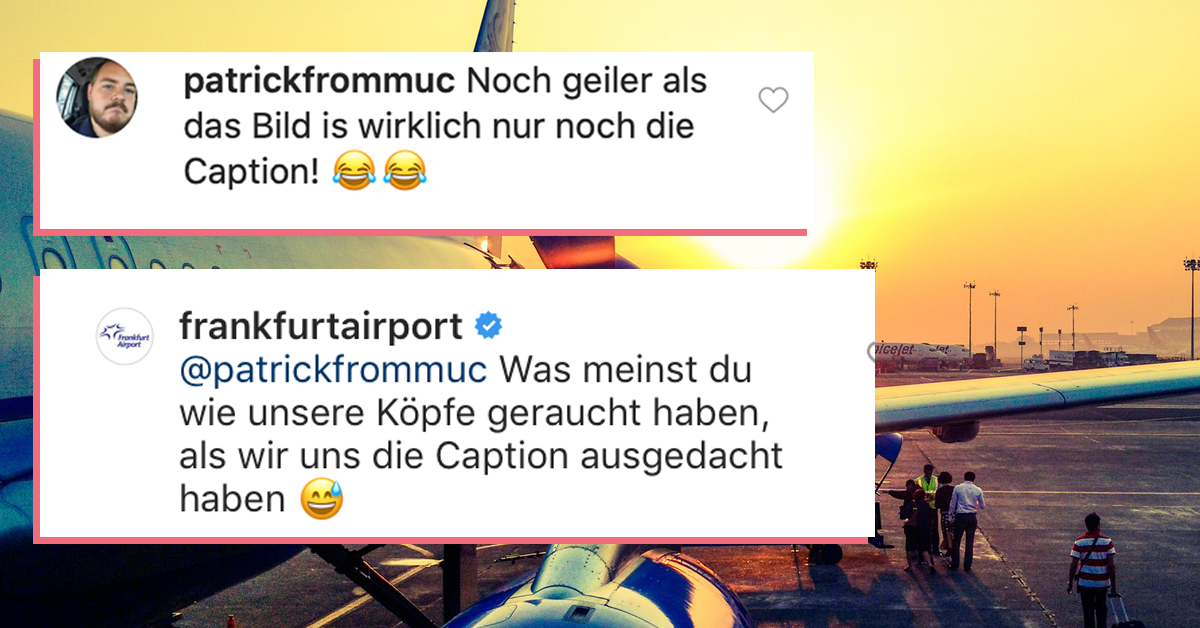Click the "Was meinst du" reply text
1200x628 pixels.
(626, 370)
